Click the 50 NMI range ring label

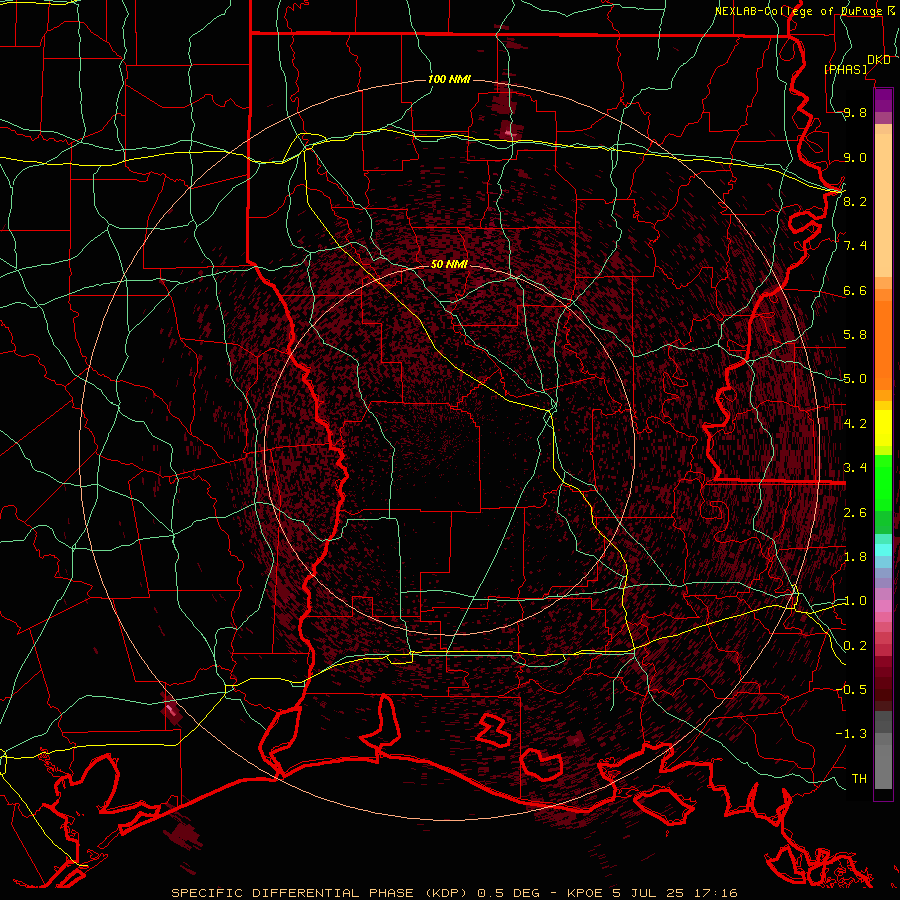449,264
